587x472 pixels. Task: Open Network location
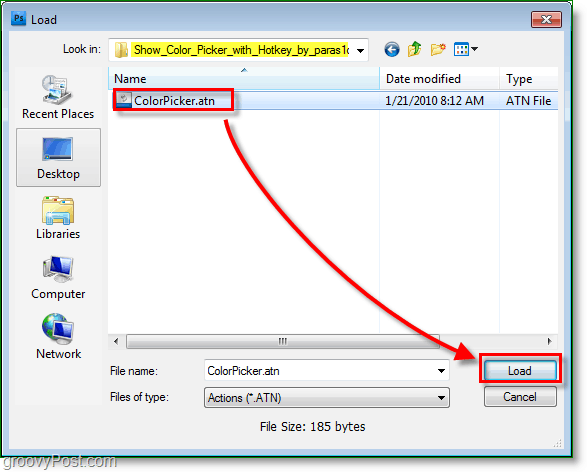[58, 337]
